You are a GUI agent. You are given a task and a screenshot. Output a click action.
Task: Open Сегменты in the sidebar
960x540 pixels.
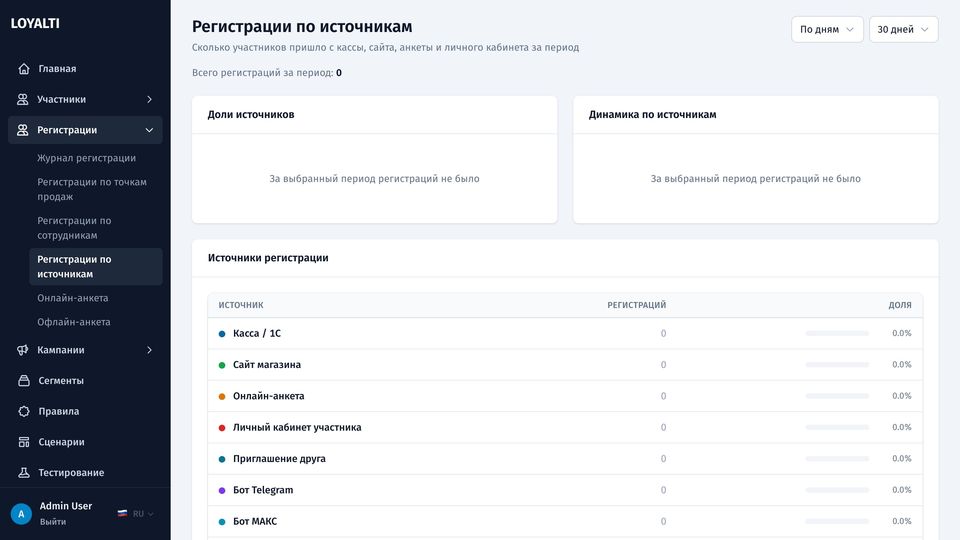(85, 381)
